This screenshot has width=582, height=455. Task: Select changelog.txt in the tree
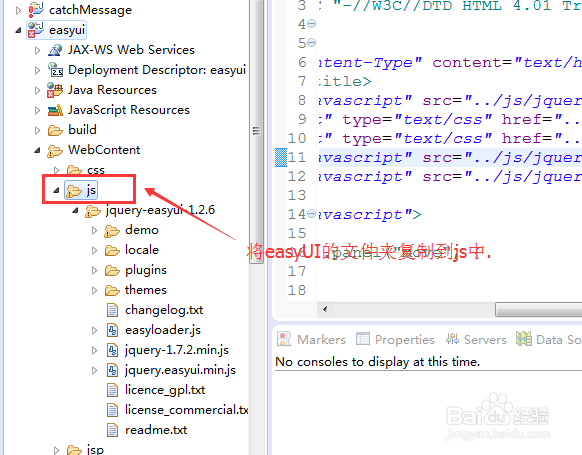click(x=164, y=310)
